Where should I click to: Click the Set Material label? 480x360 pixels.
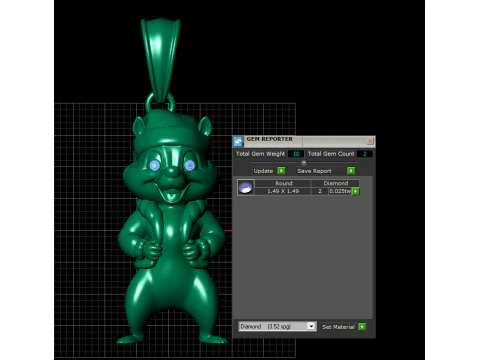pyautogui.click(x=338, y=327)
